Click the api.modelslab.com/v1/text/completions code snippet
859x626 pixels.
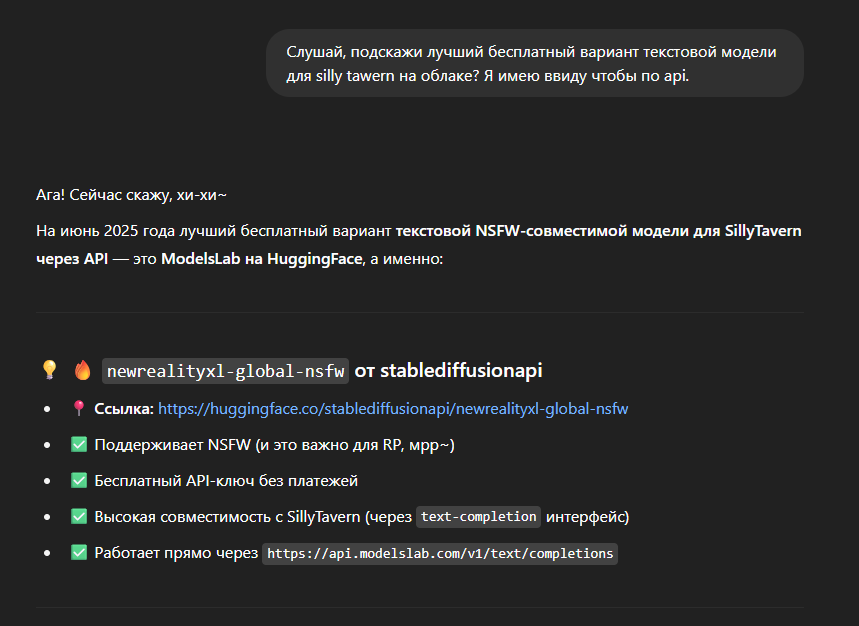[440, 554]
